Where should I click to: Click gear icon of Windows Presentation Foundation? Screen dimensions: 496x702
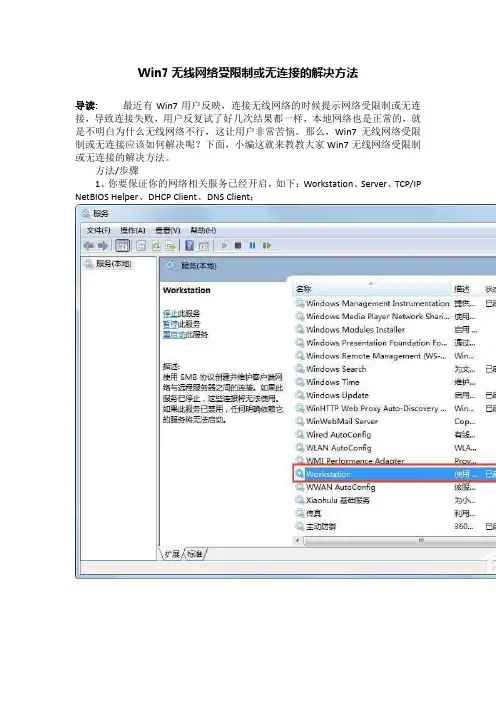tap(299, 342)
